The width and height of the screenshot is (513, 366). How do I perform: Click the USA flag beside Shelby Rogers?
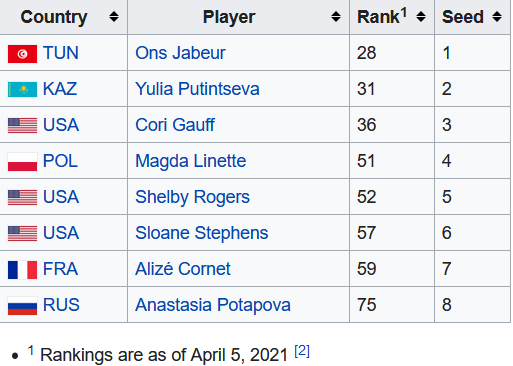click(x=22, y=198)
